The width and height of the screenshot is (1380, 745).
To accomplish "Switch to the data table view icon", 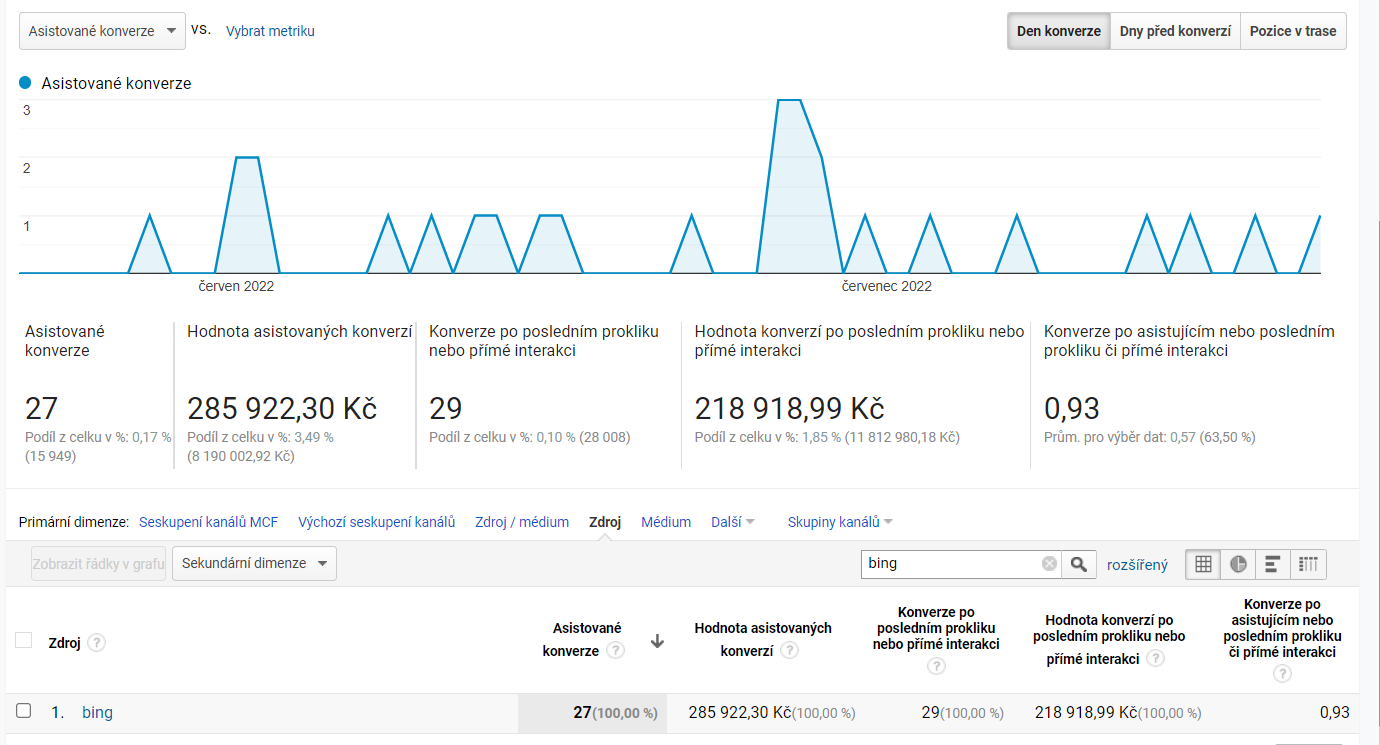I will tap(1203, 564).
